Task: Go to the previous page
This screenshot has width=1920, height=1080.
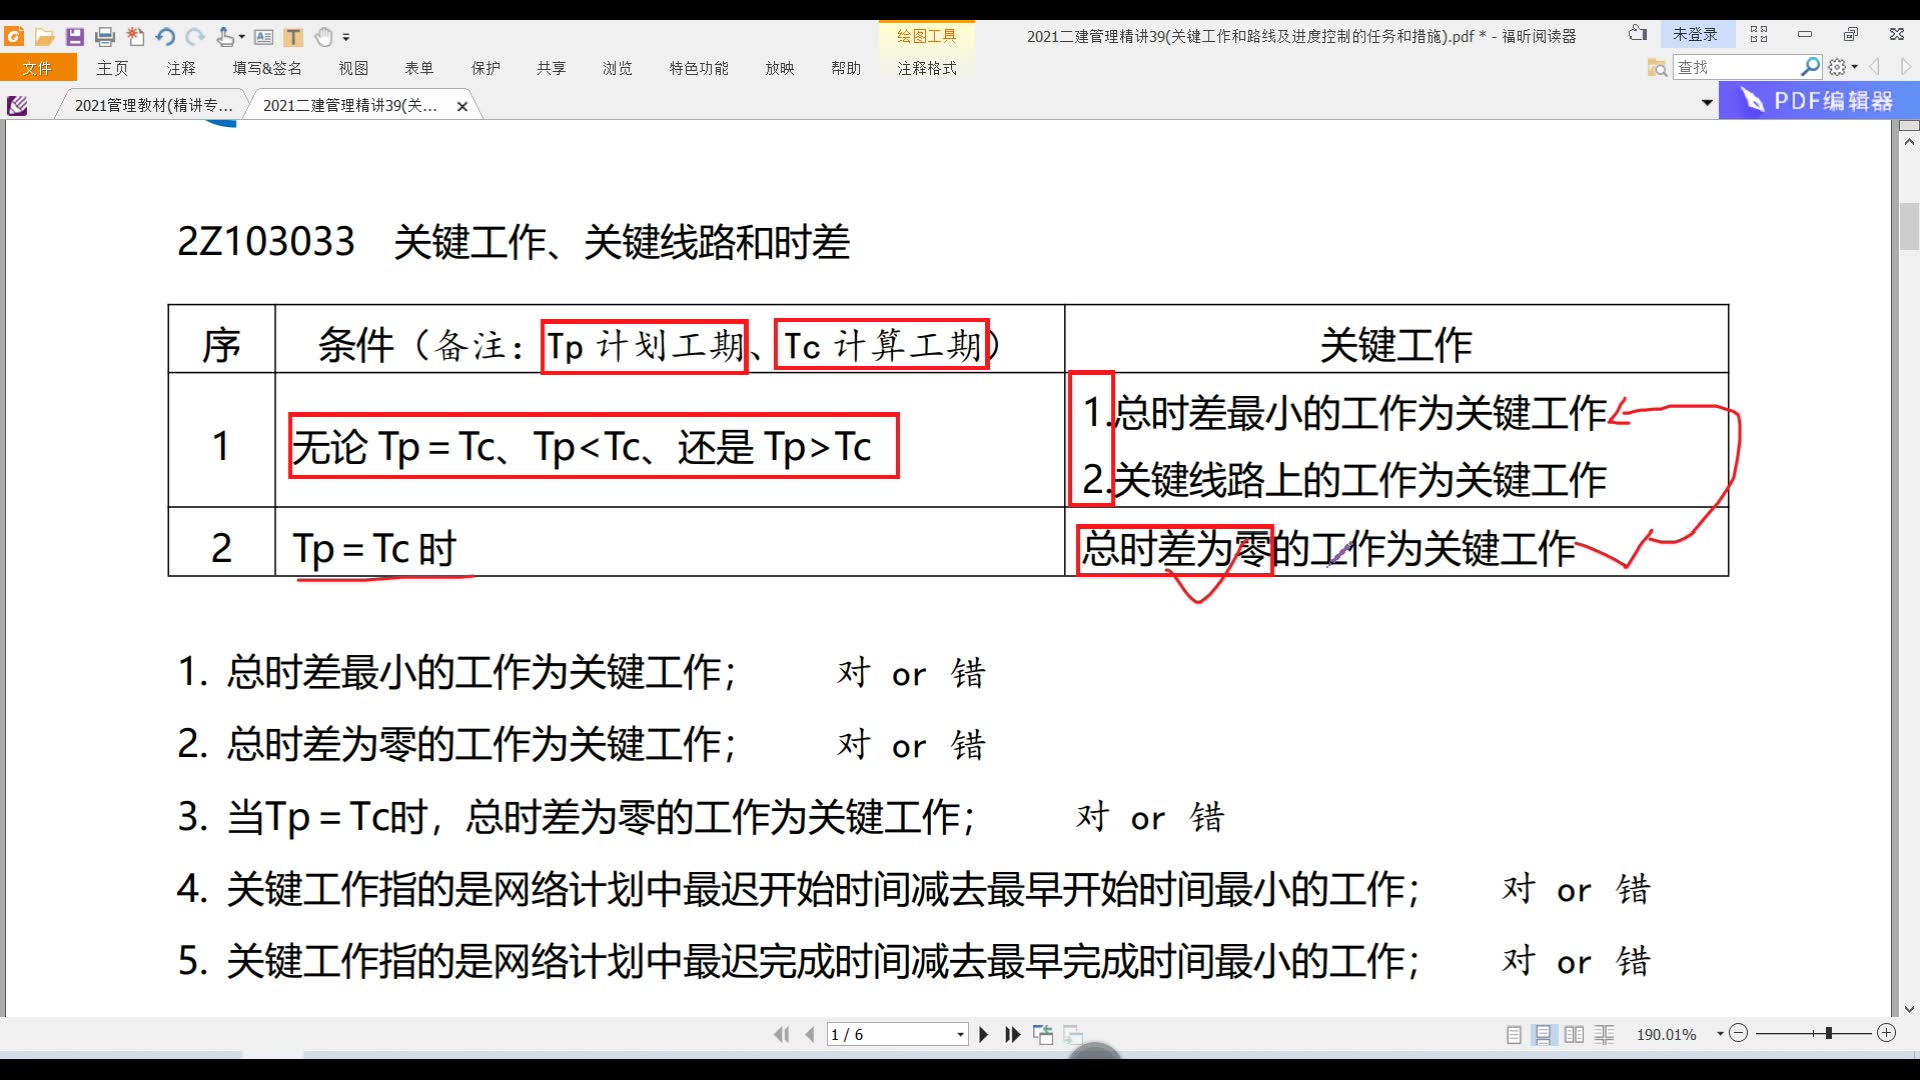Action: pyautogui.click(x=810, y=1034)
